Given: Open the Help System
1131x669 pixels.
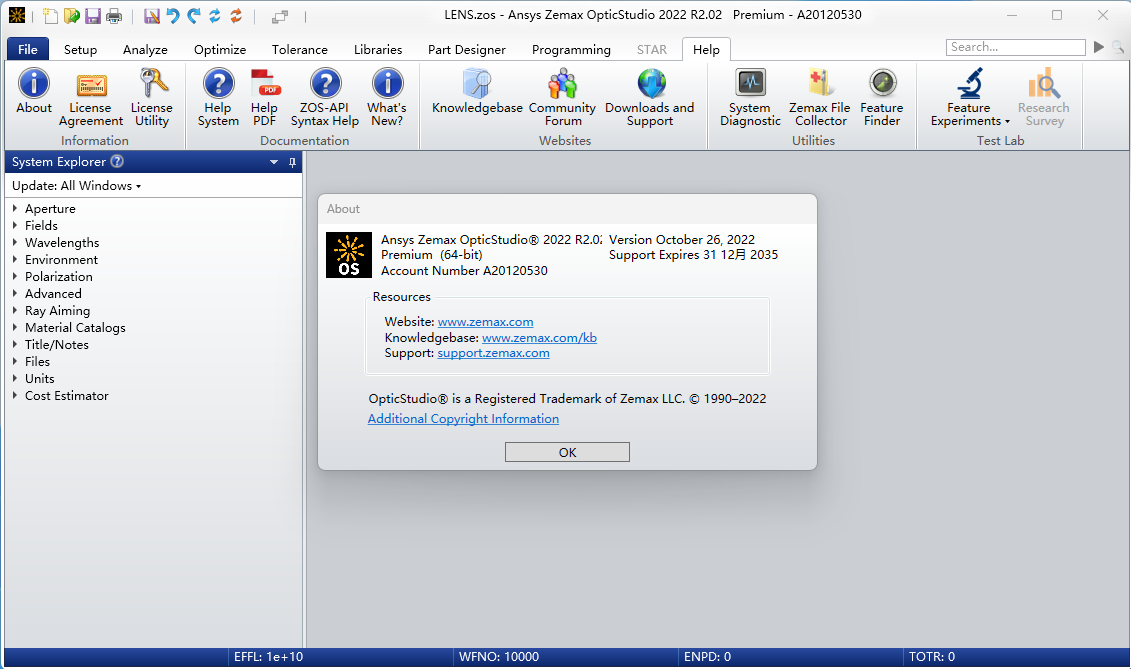Looking at the screenshot, I should click(218, 98).
